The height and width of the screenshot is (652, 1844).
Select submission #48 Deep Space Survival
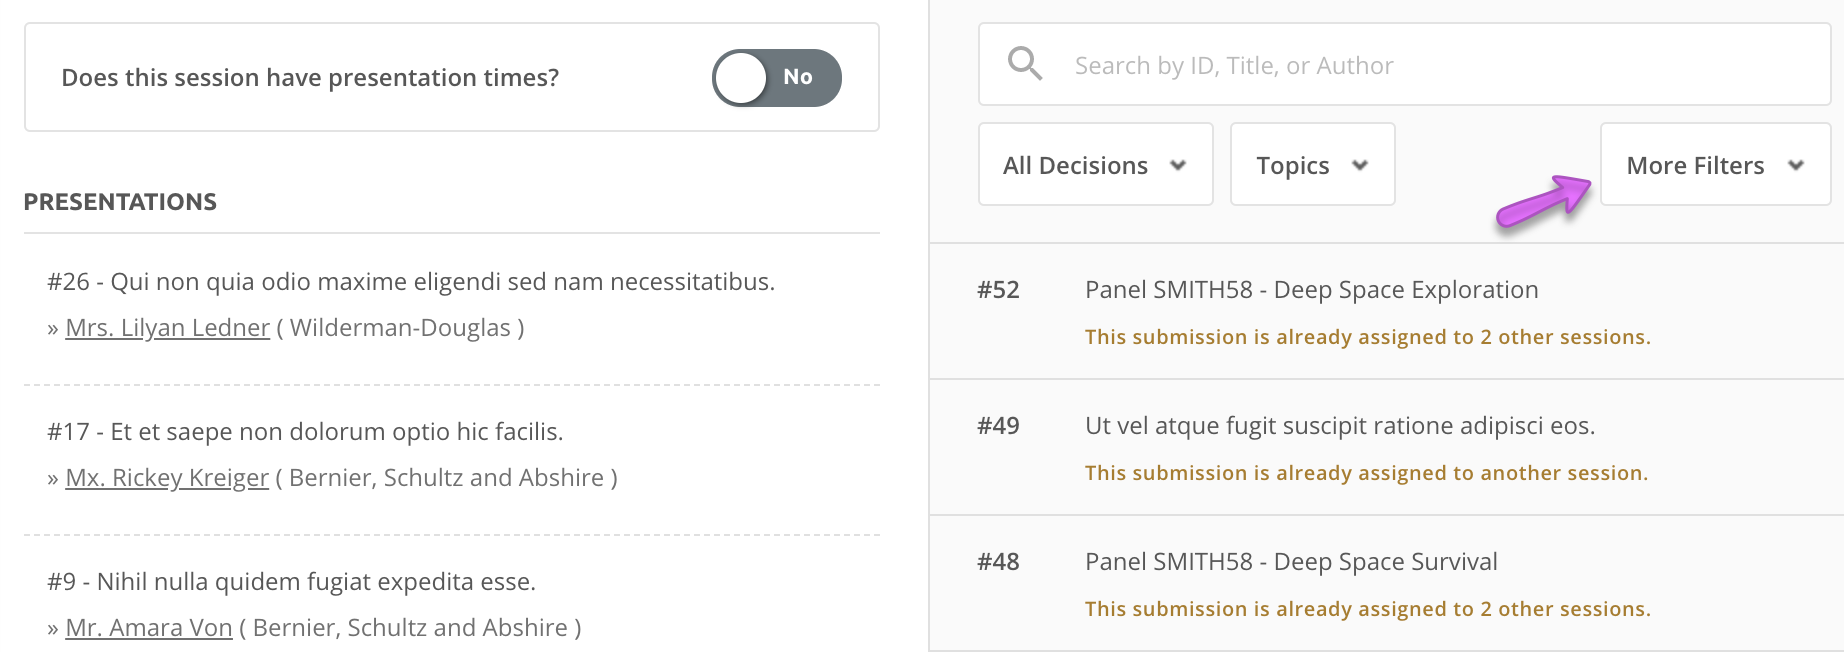(x=1290, y=562)
